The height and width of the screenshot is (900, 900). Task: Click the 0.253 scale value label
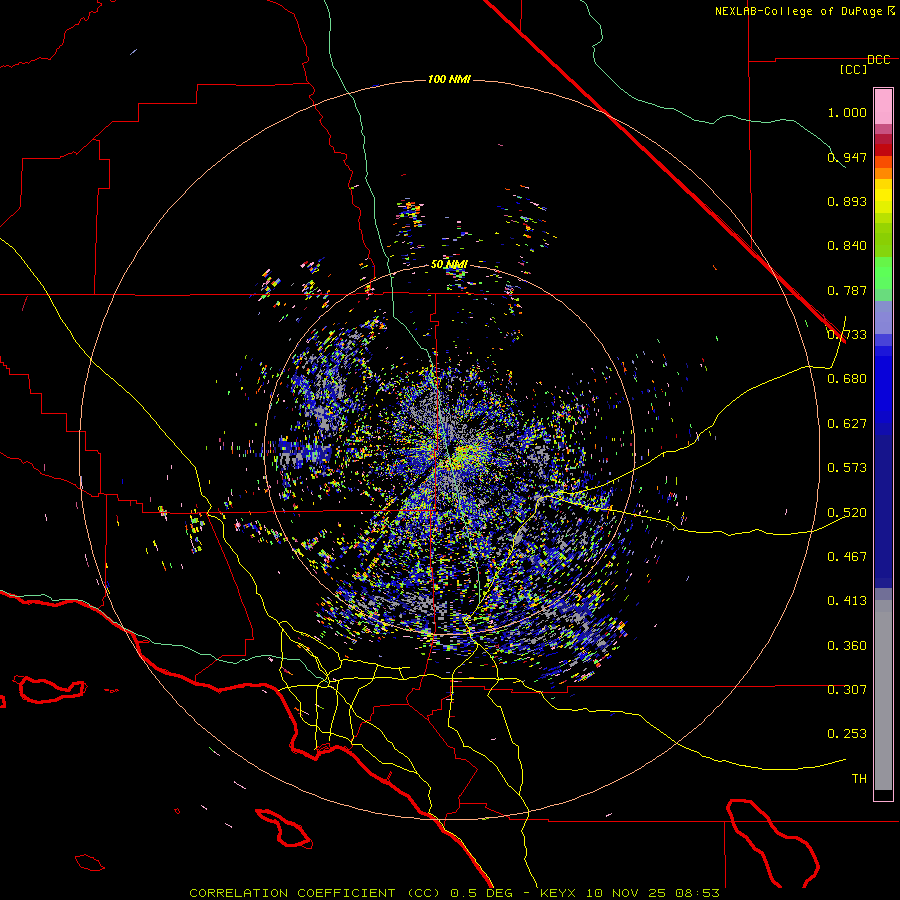pos(847,734)
